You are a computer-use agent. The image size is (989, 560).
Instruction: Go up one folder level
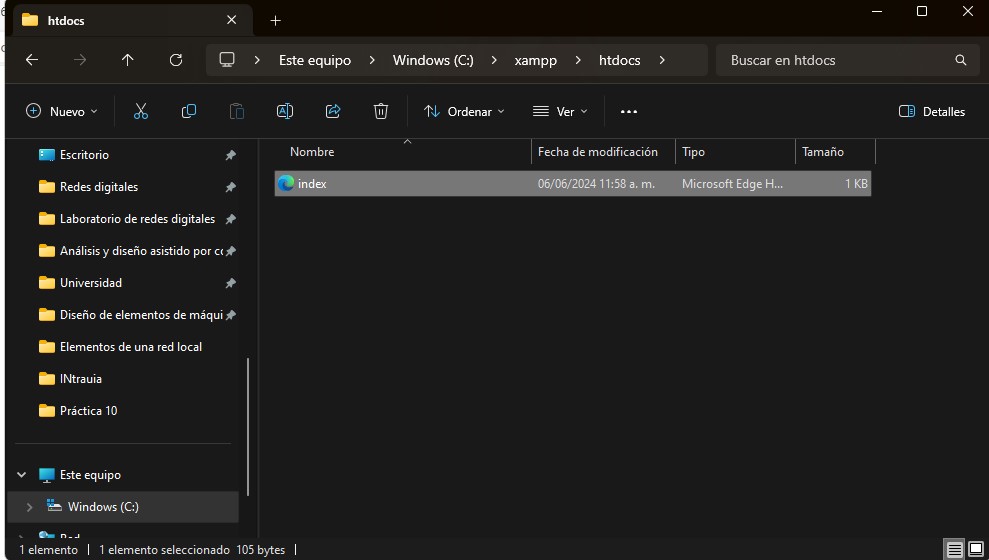(127, 60)
